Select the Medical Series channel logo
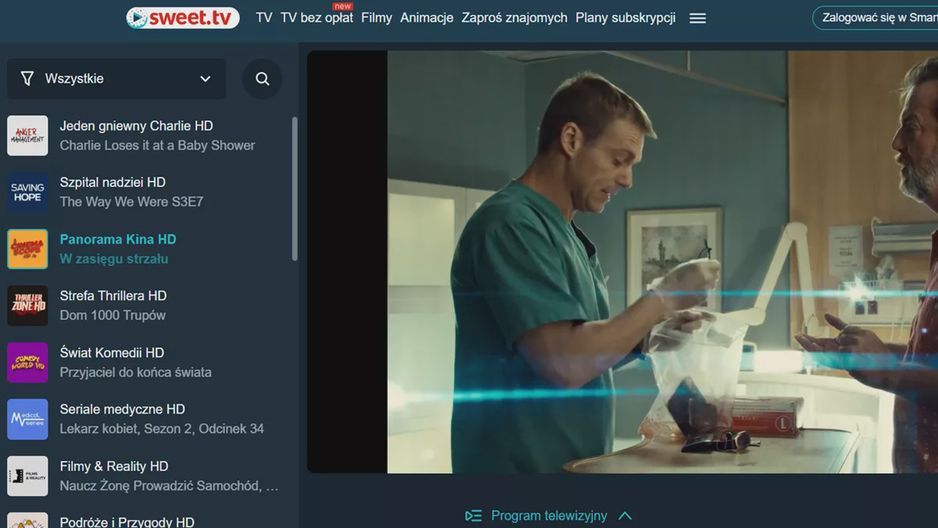The height and width of the screenshot is (528, 938). 28,419
